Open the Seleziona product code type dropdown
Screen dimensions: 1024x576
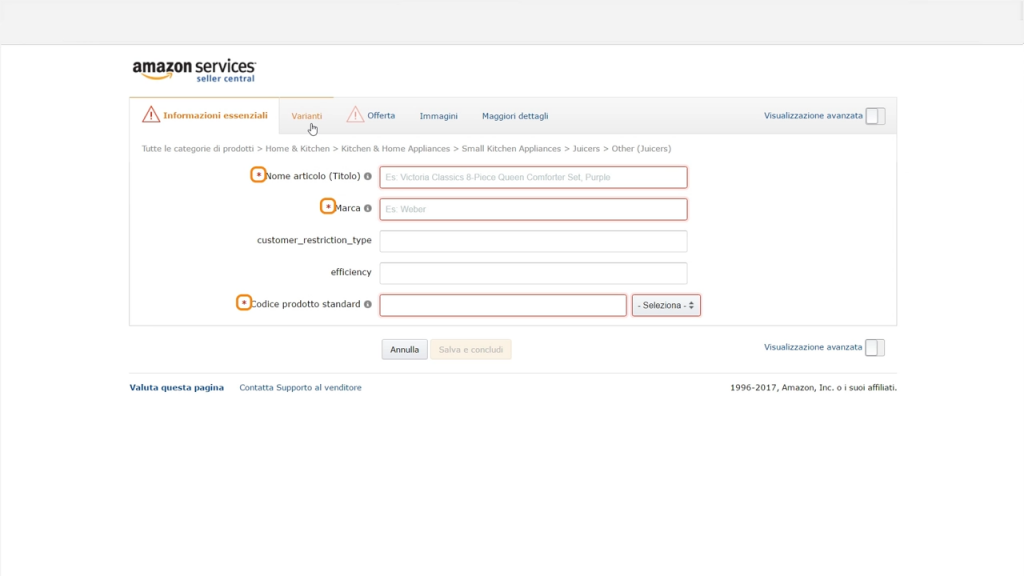coord(666,305)
